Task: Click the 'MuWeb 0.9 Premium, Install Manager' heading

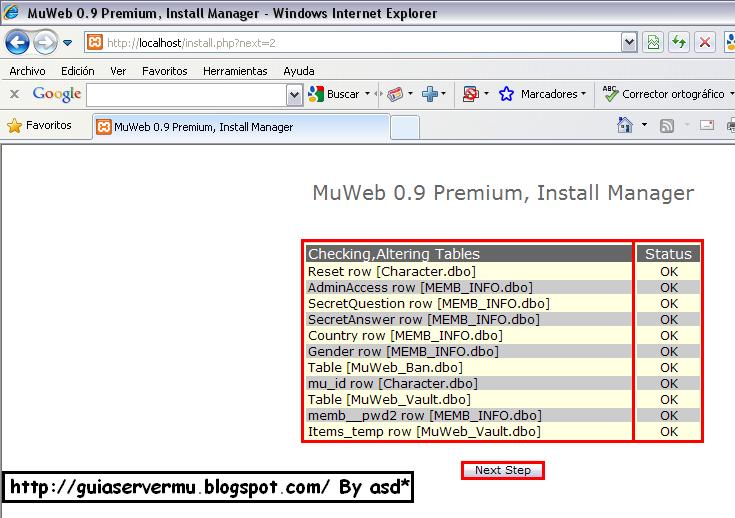Action: click(503, 193)
